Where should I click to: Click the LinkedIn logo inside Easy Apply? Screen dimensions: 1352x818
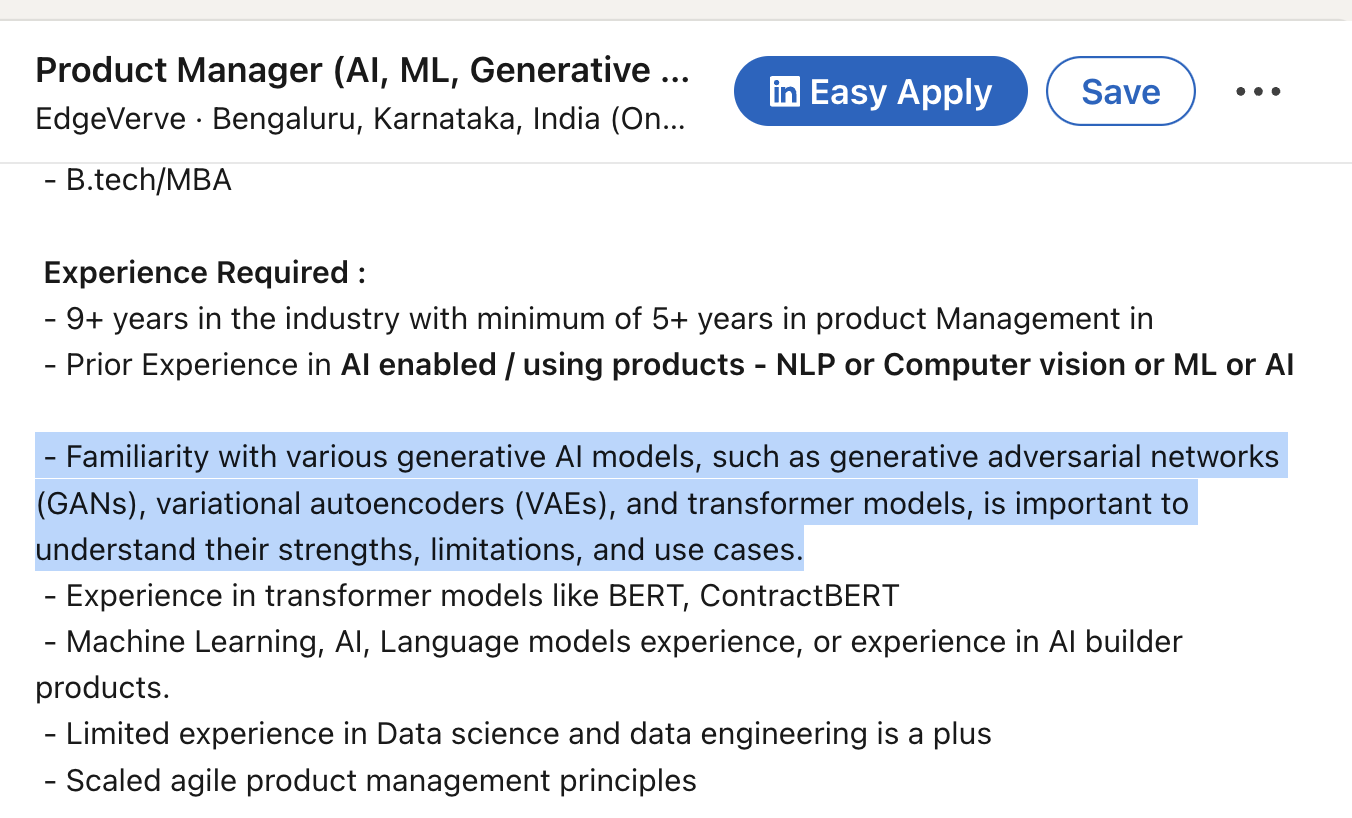pyautogui.click(x=785, y=92)
